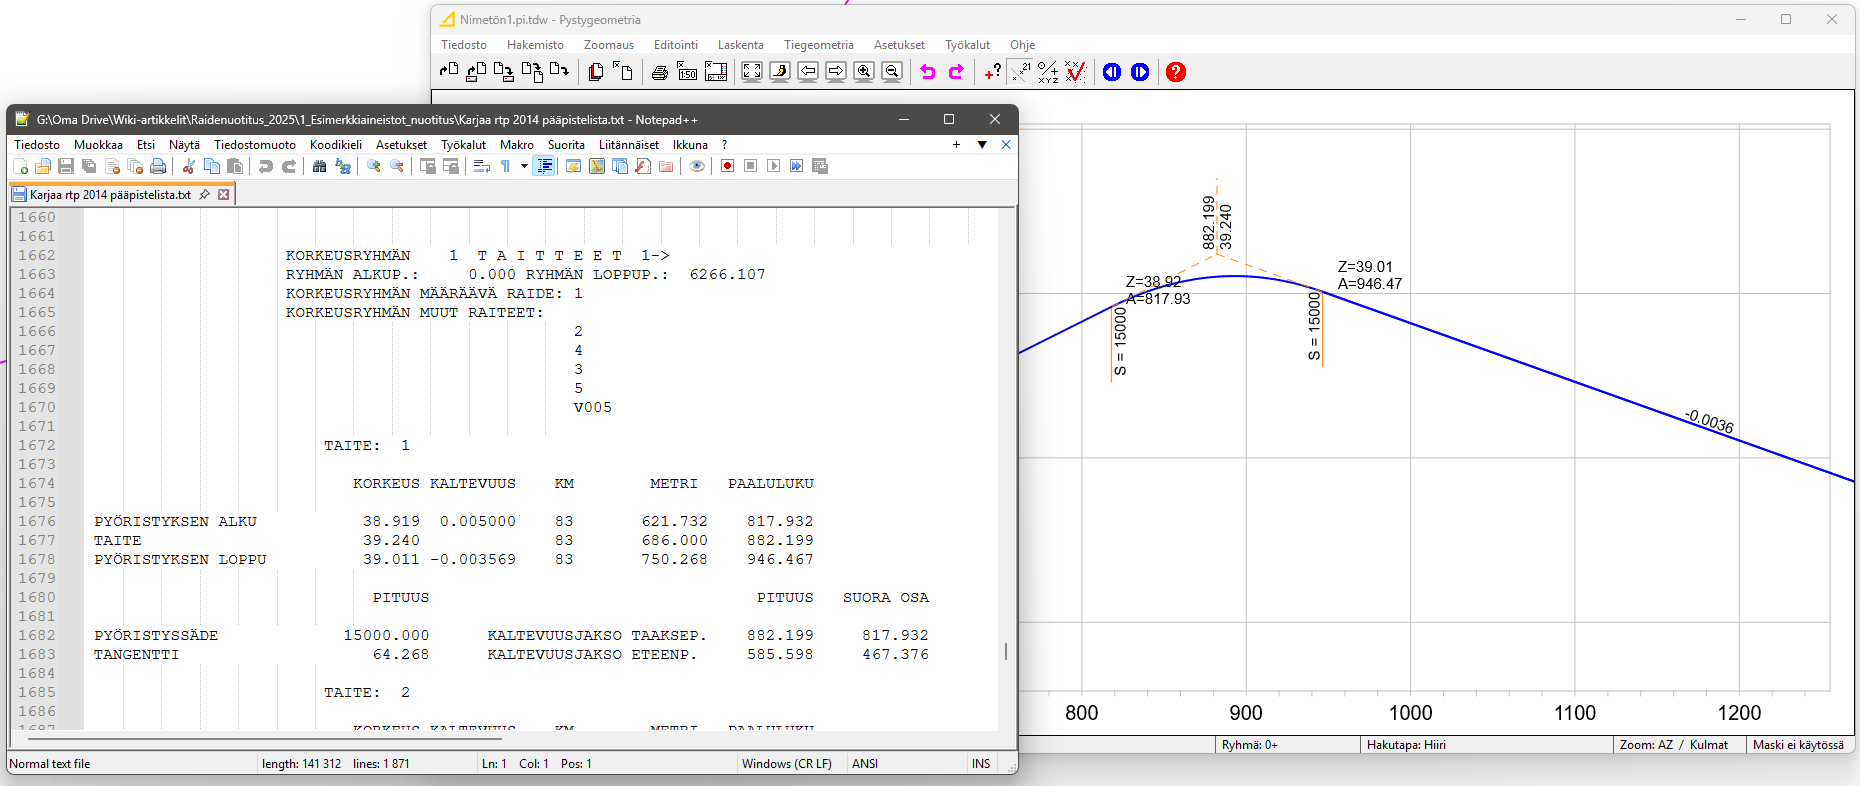Click the zoom in magnifier in Pystygeometria
1860x786 pixels.
[x=864, y=72]
